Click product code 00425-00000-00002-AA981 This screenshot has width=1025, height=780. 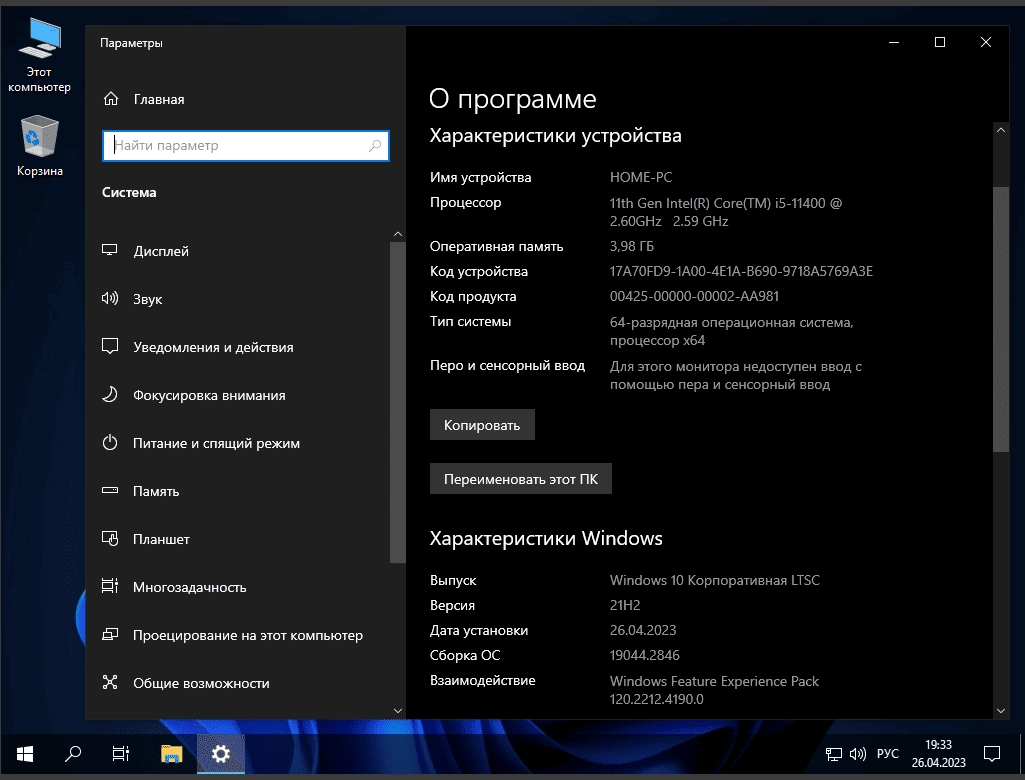point(694,296)
